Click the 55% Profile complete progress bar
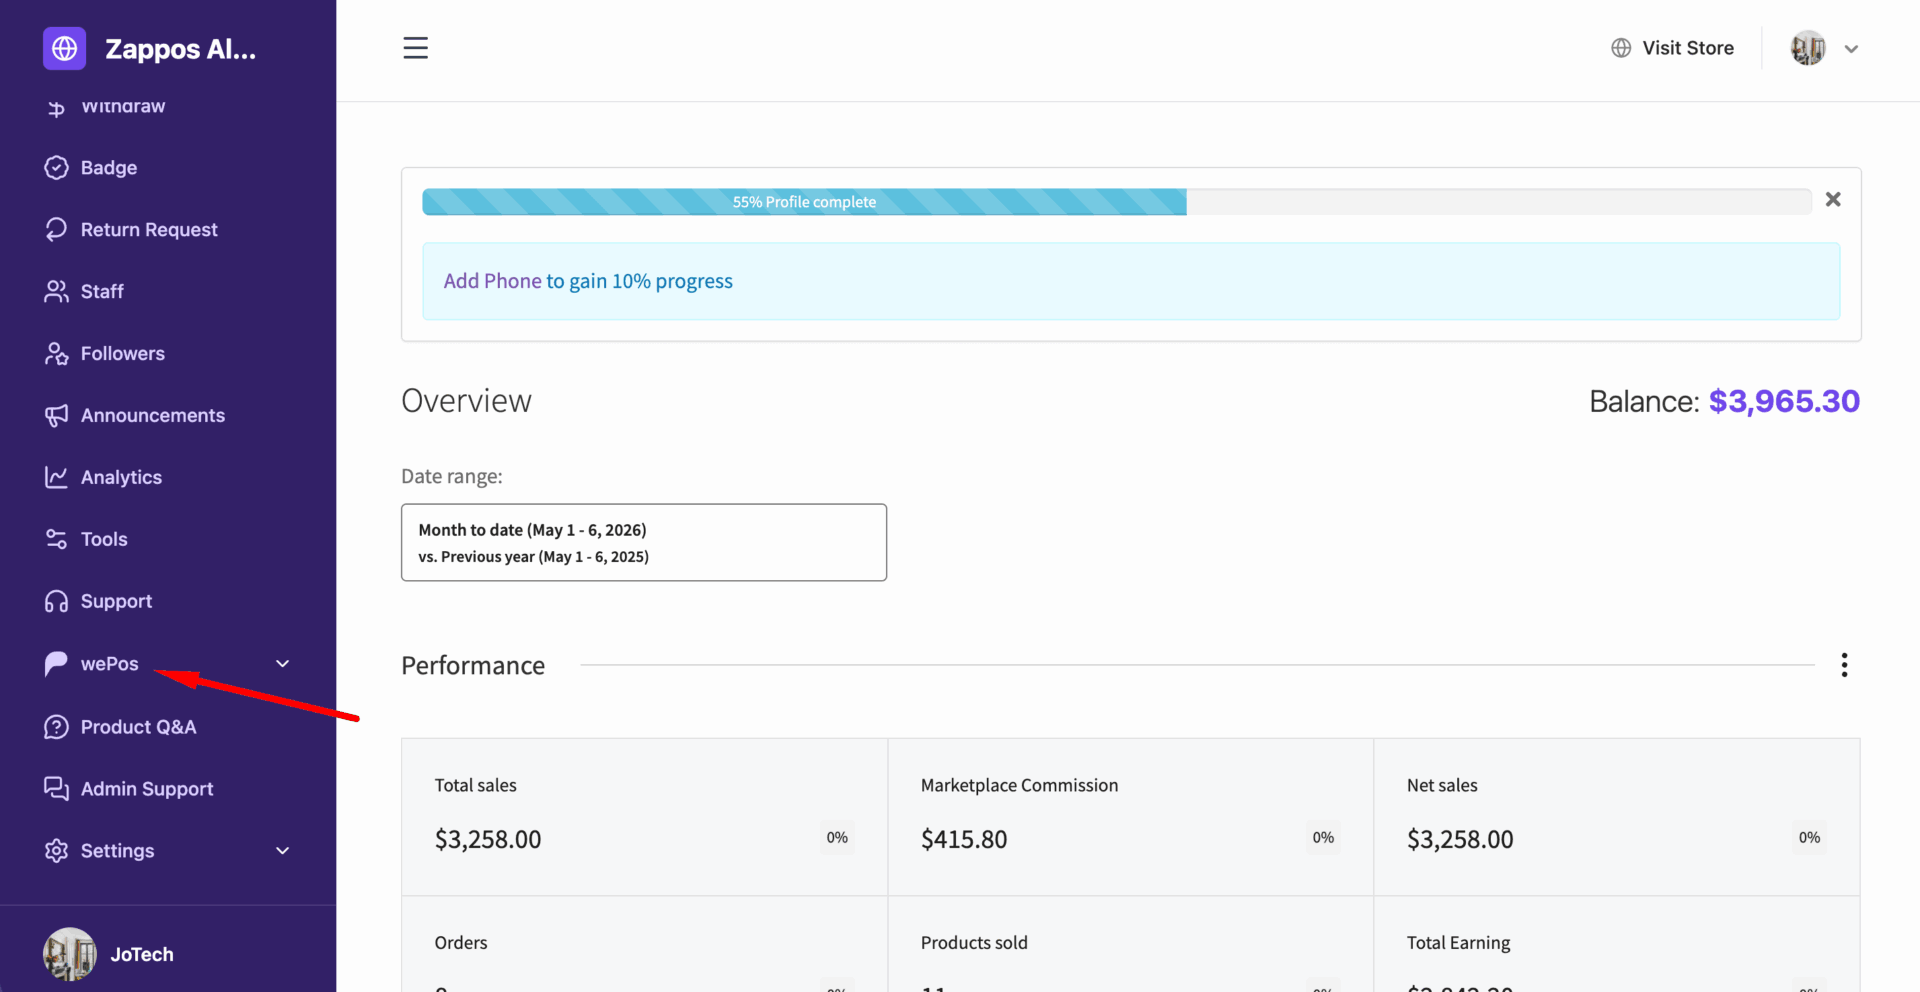Viewport: 1920px width, 992px height. pos(804,202)
